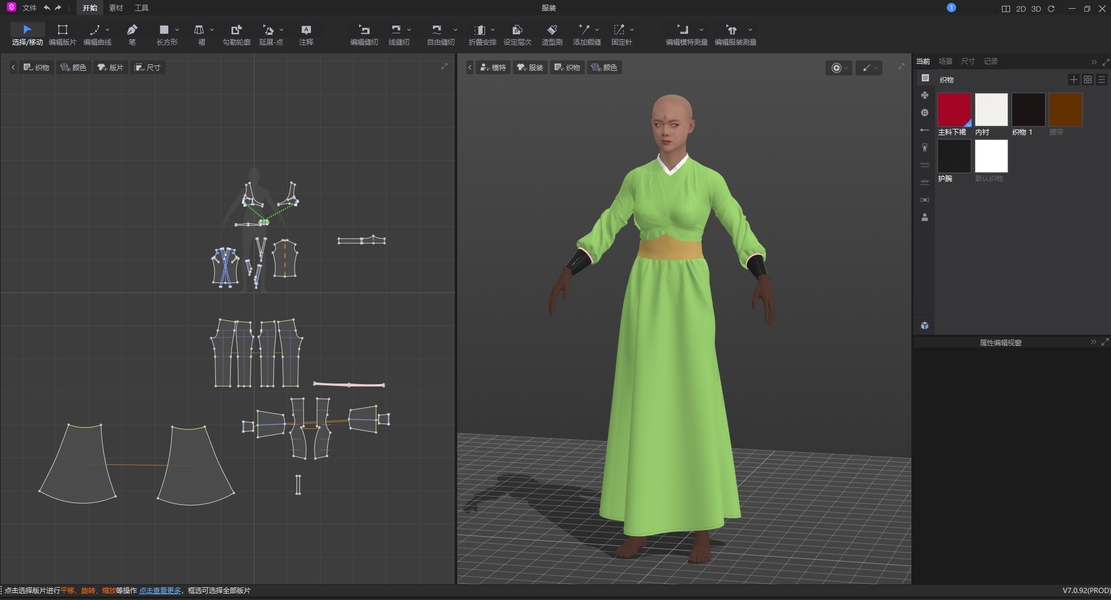Select the red 主料下裙 fabric swatch
This screenshot has height=600, width=1111.
(x=954, y=110)
